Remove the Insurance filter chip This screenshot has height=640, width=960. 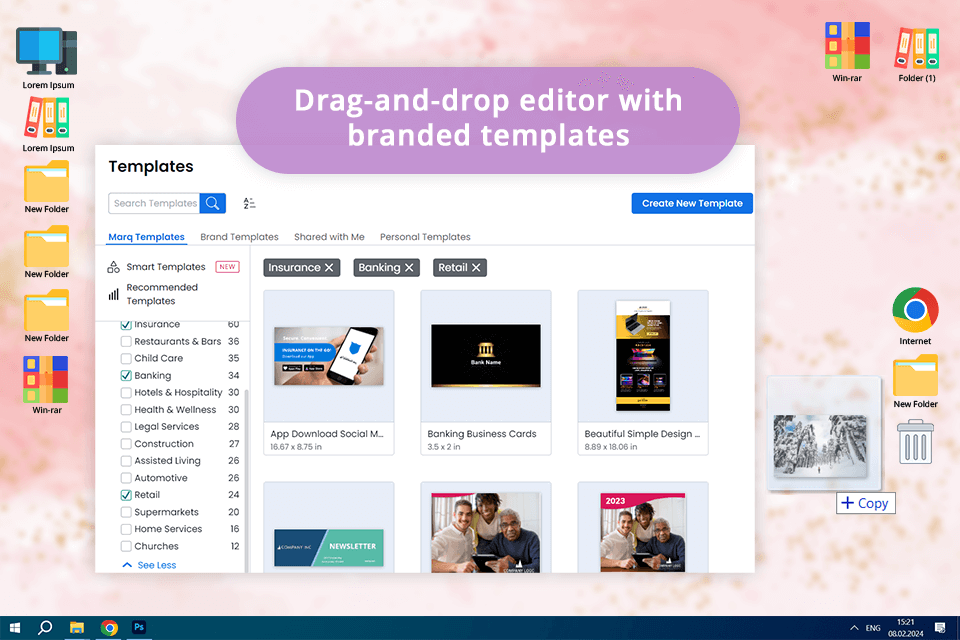pos(329,268)
